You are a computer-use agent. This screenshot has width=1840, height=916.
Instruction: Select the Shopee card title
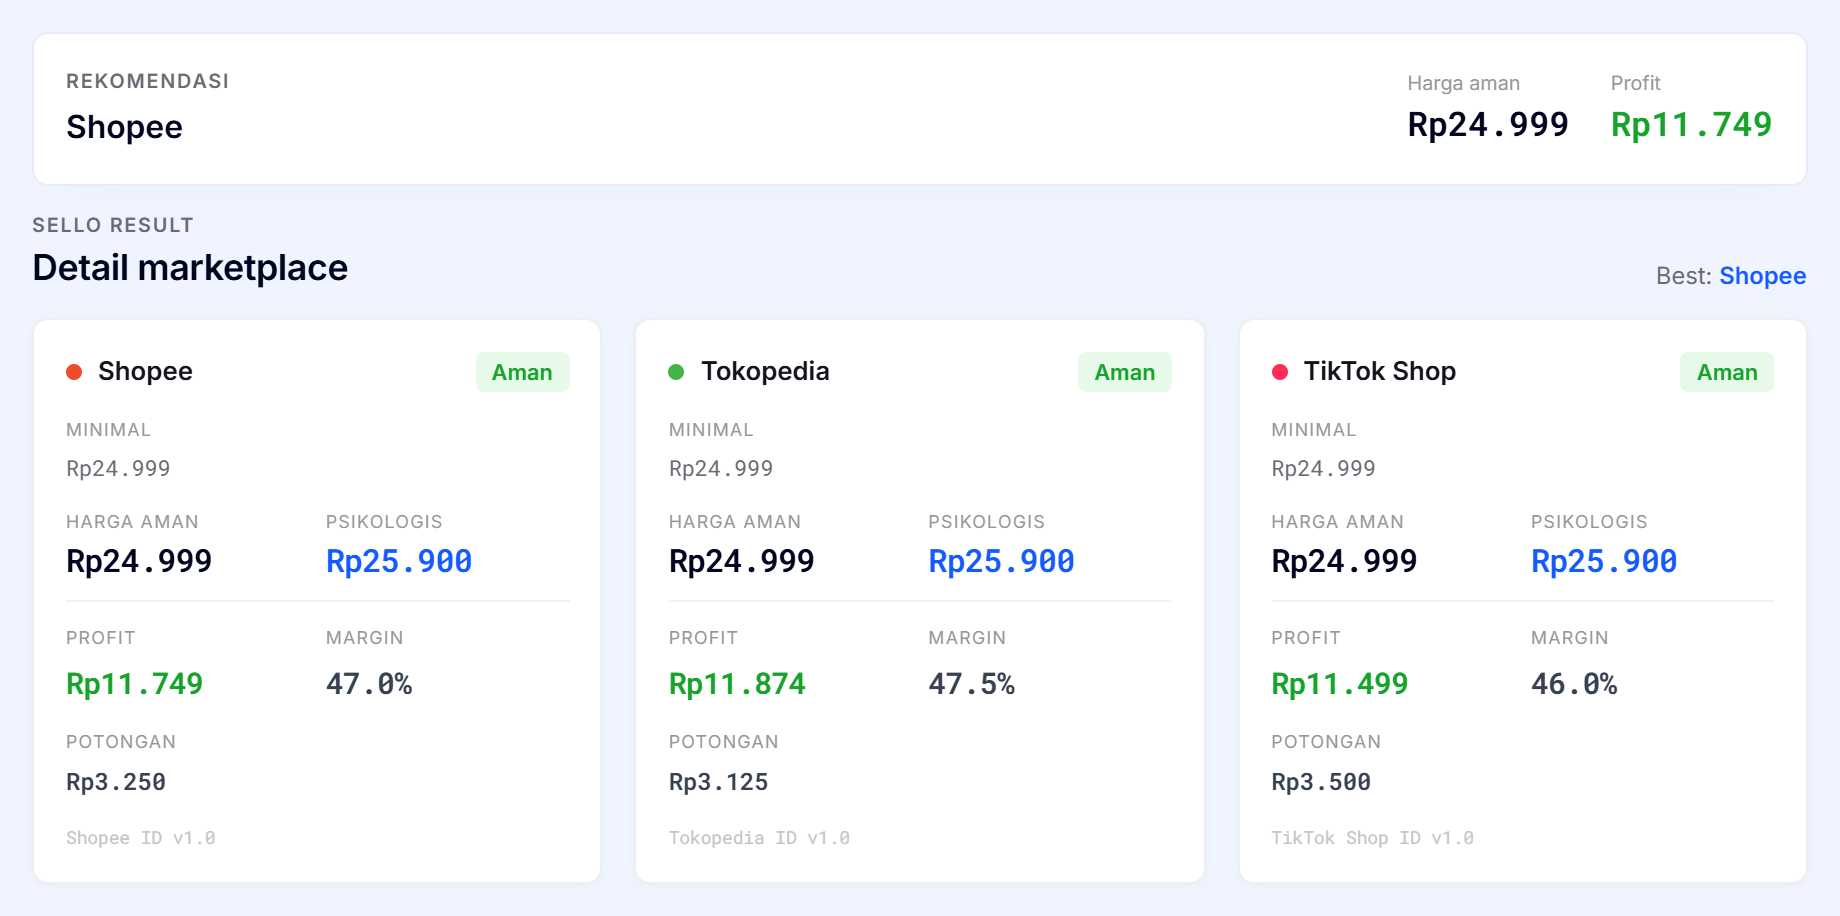coord(145,371)
